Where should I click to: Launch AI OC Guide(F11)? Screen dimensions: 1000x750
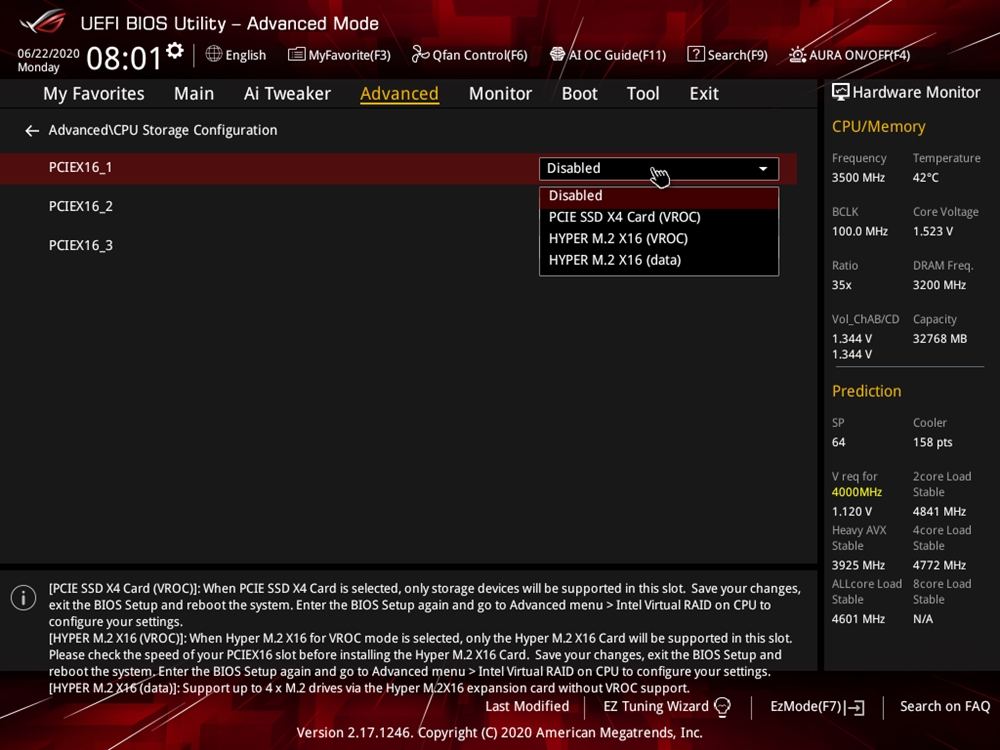tap(608, 55)
